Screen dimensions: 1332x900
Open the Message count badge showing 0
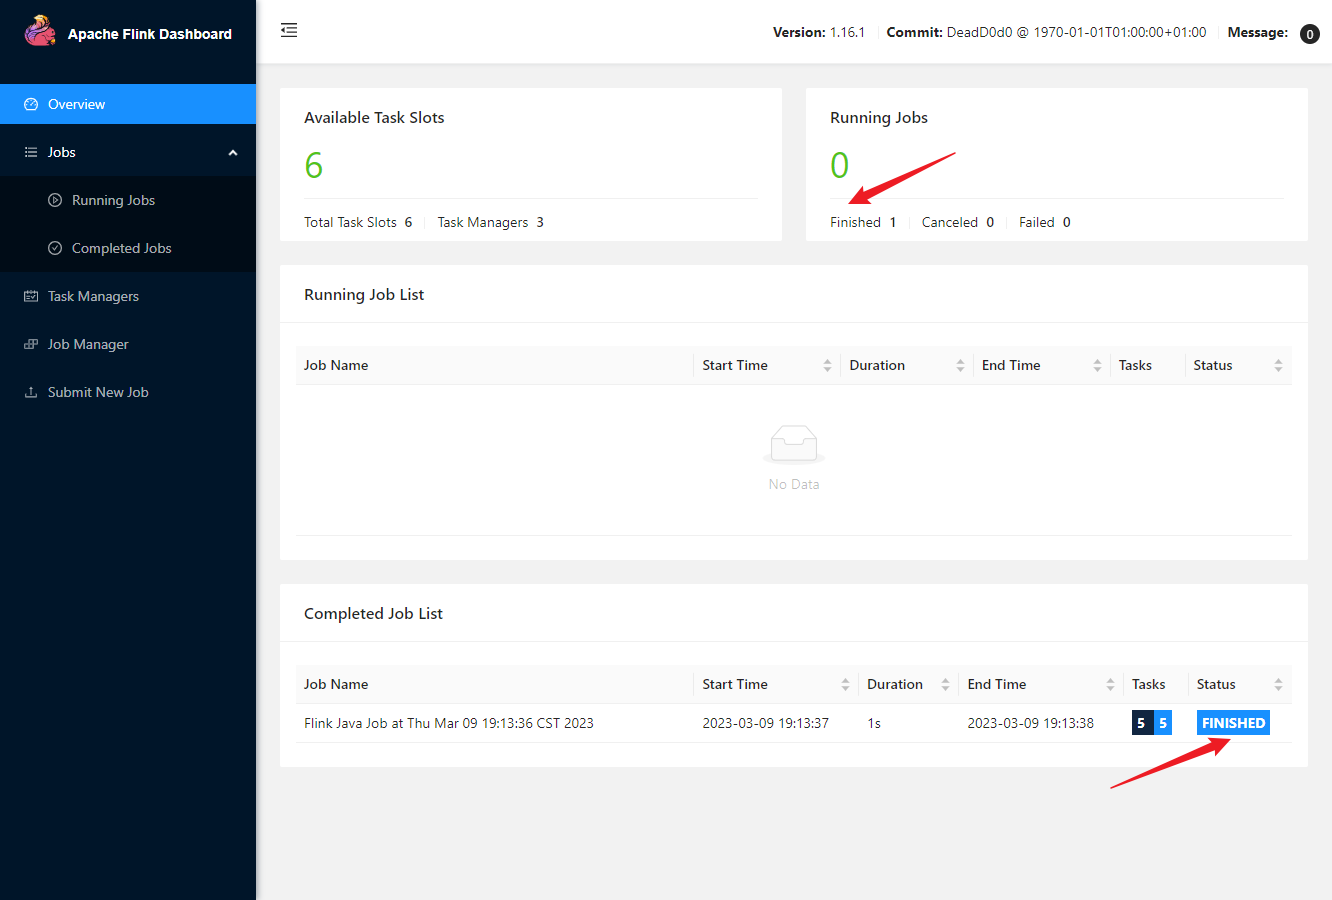click(x=1309, y=34)
